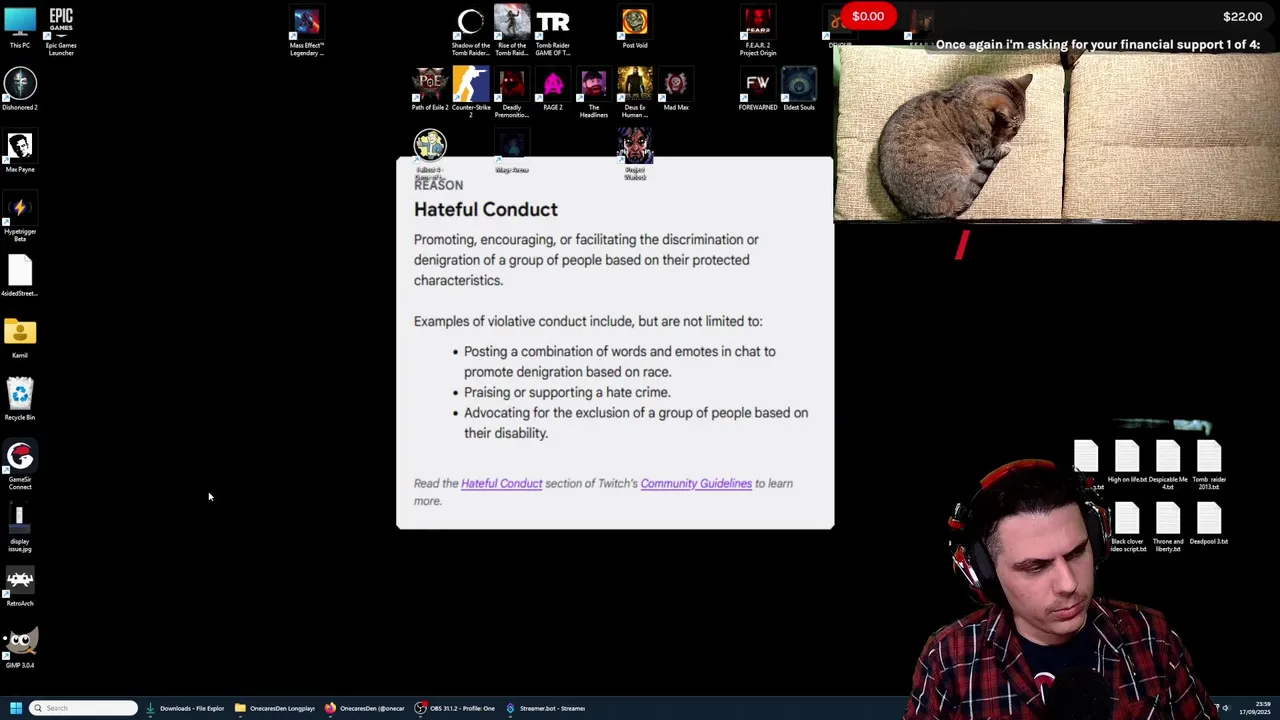Screen dimensions: 1280x720
Task: Select the Dishonored 2 desktop shortcut
Action: tap(20, 90)
